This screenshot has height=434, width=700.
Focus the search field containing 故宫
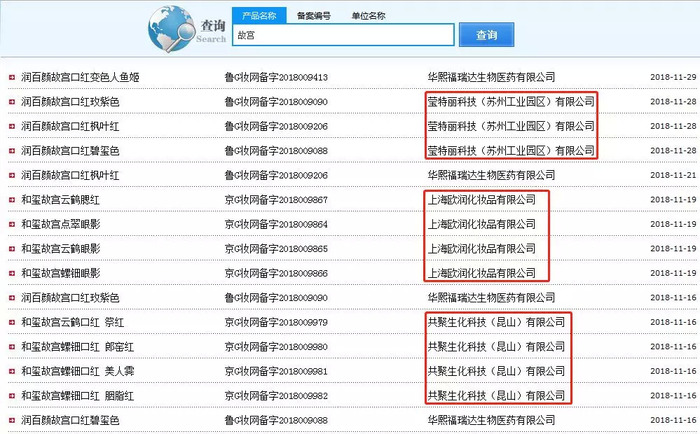(343, 35)
